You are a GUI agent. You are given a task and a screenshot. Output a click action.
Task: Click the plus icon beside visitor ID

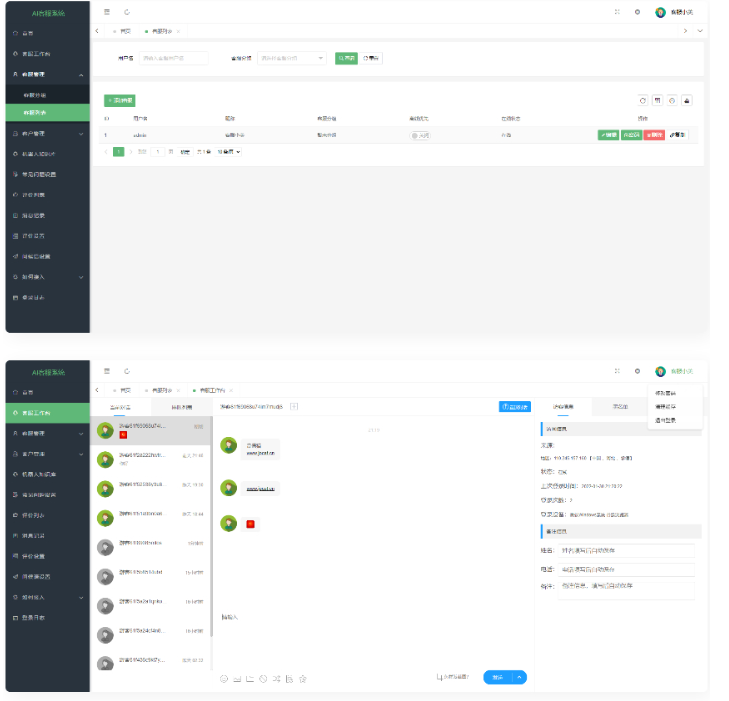tap(294, 406)
